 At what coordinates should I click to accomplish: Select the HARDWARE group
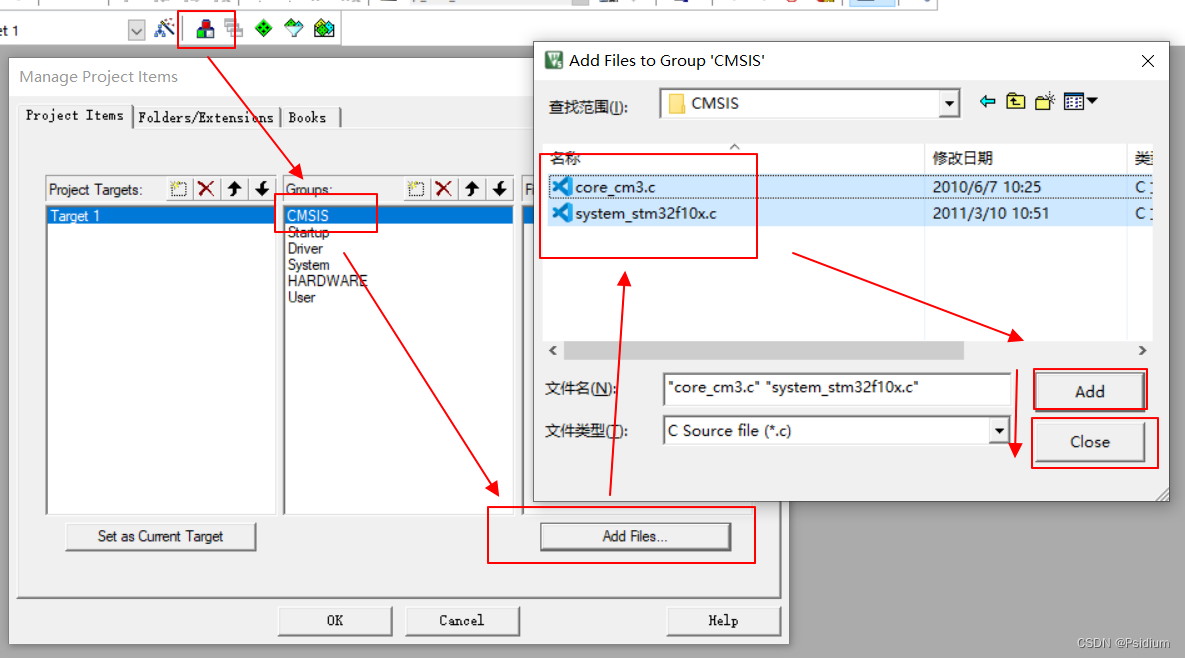327,281
